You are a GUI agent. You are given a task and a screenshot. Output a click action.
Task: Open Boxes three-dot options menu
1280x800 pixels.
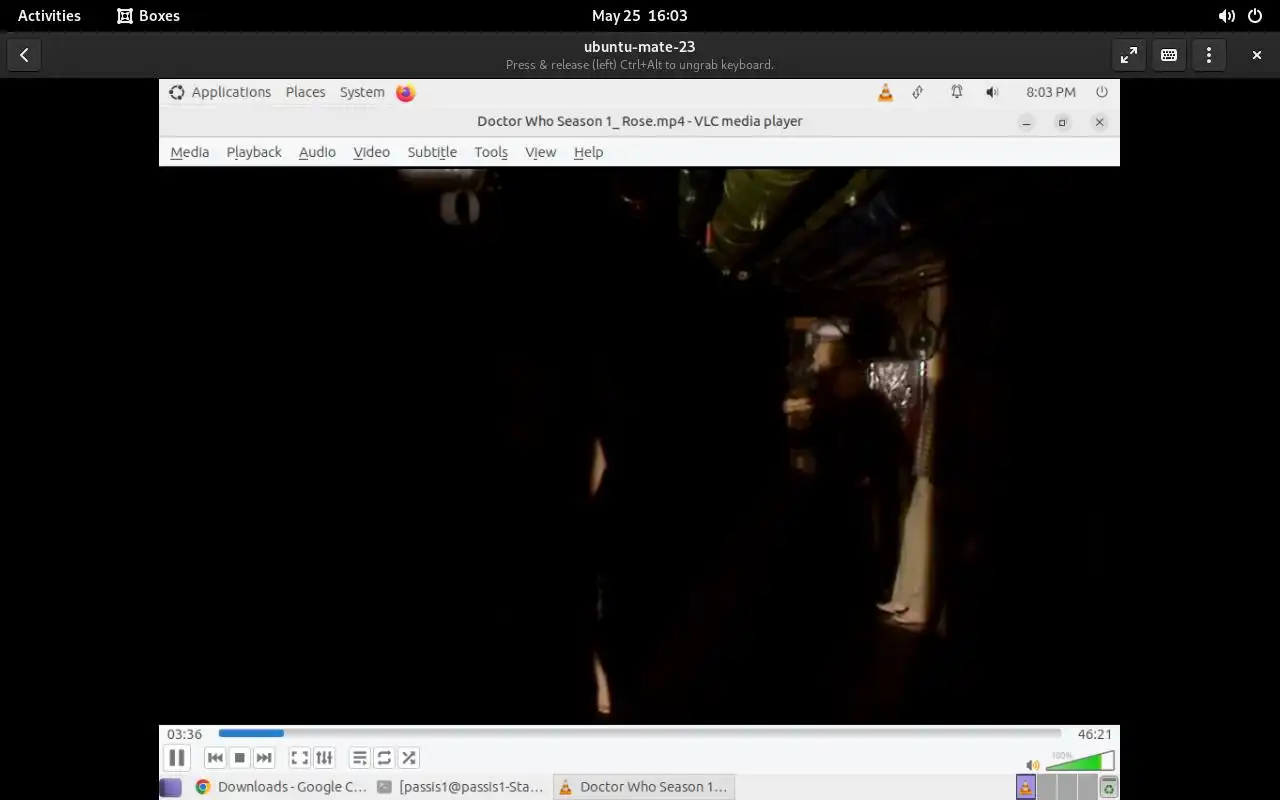point(1208,55)
